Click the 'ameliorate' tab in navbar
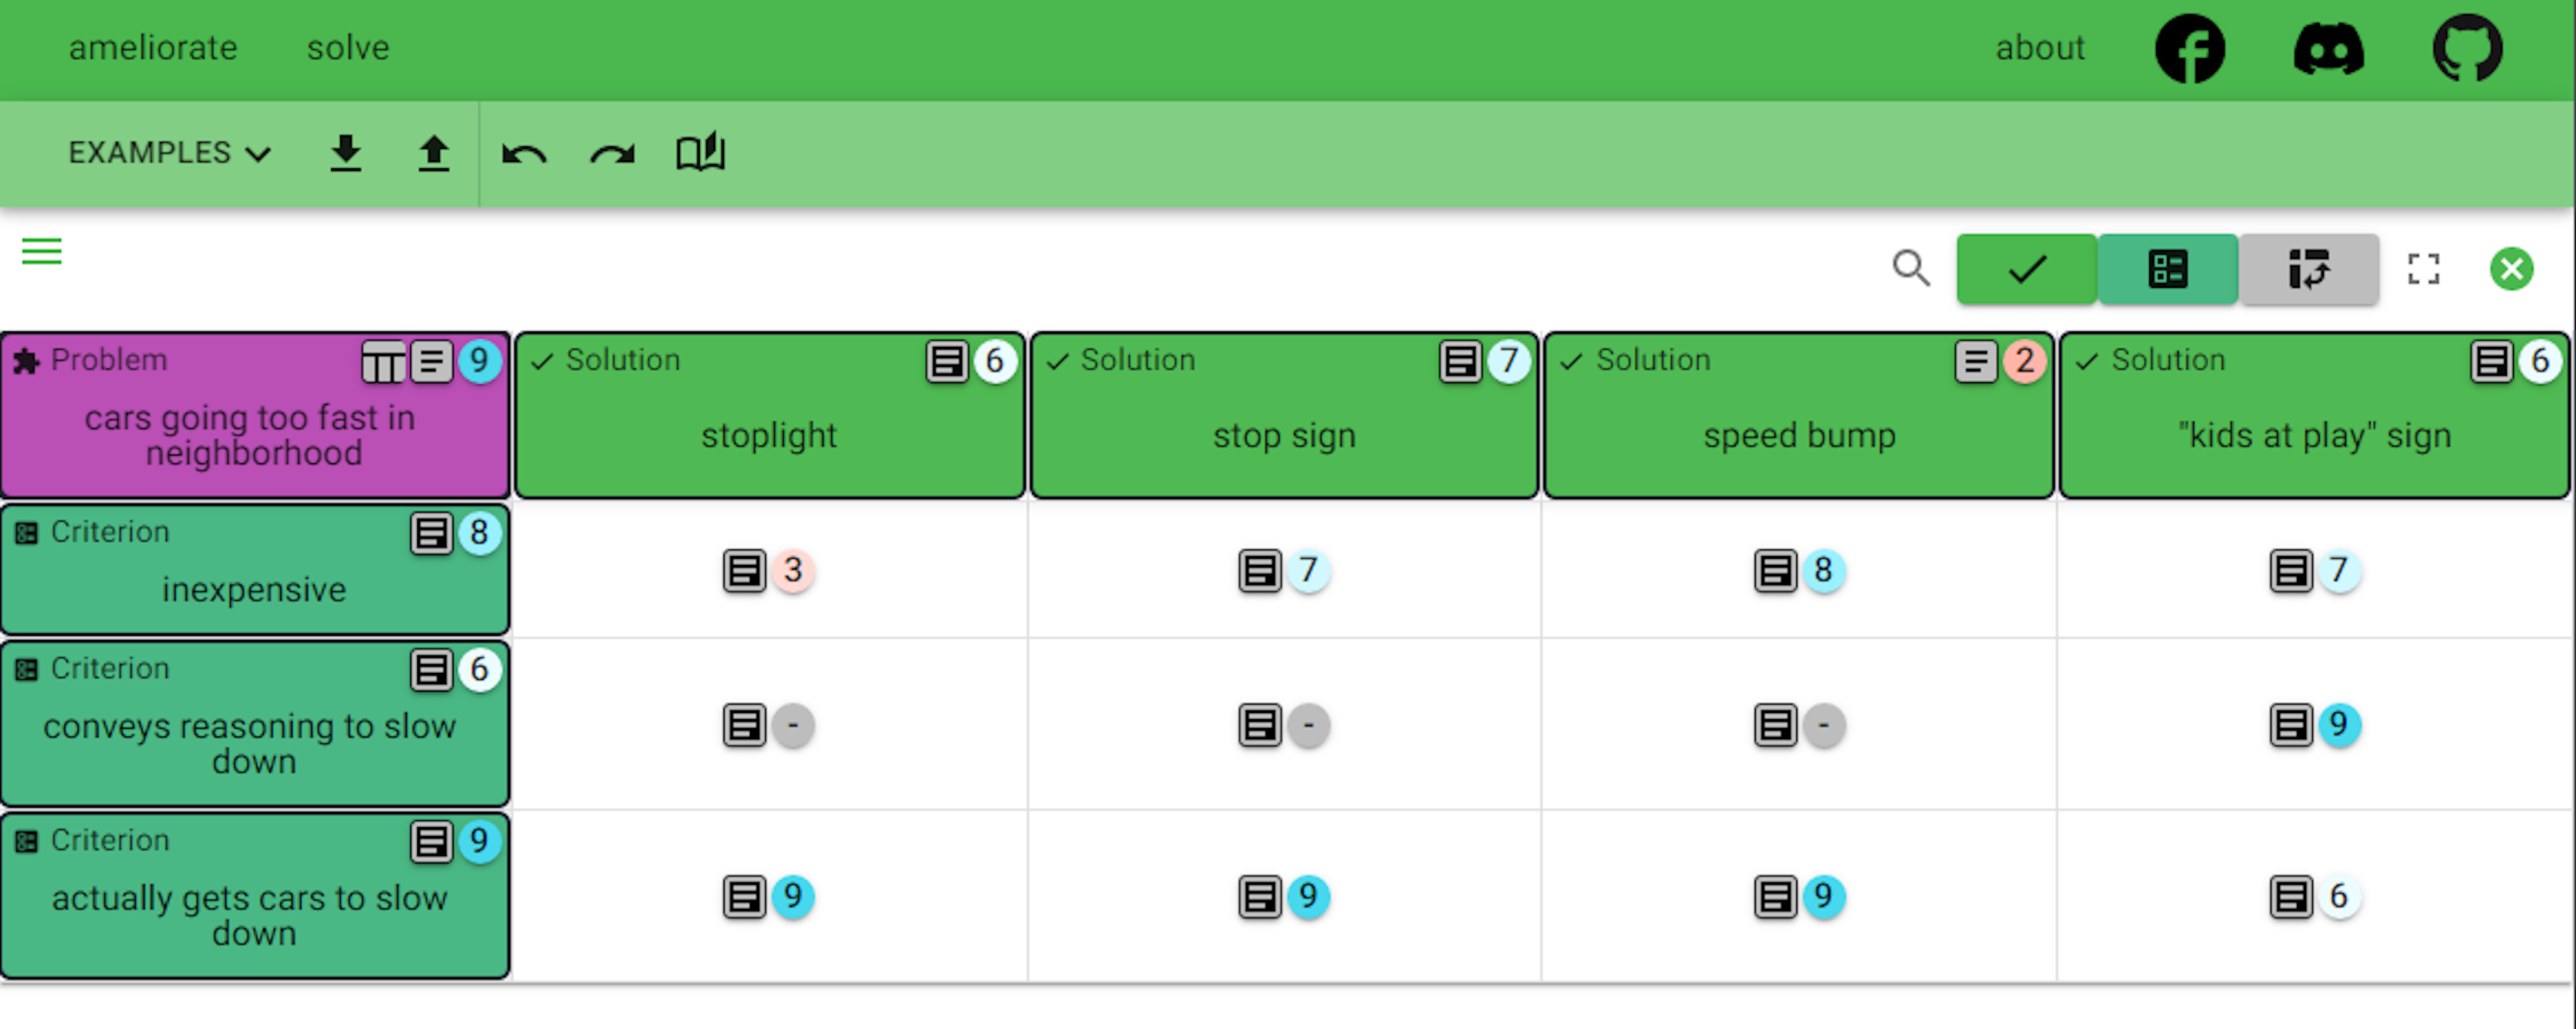Image resolution: width=2576 pixels, height=1029 pixels. click(x=153, y=46)
